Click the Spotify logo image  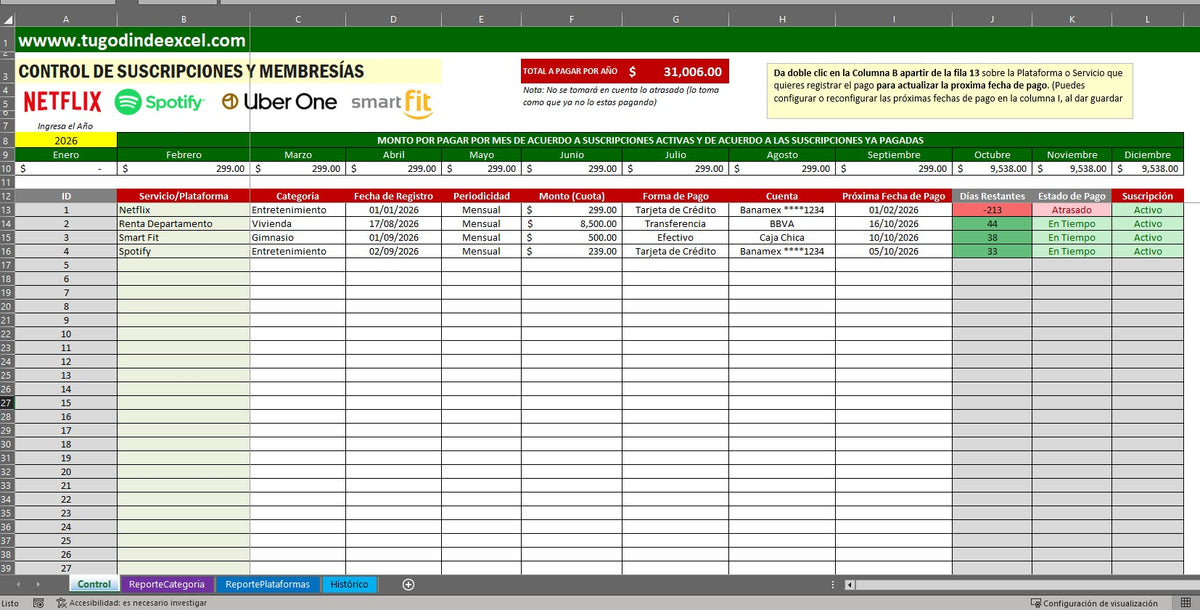pyautogui.click(x=160, y=101)
